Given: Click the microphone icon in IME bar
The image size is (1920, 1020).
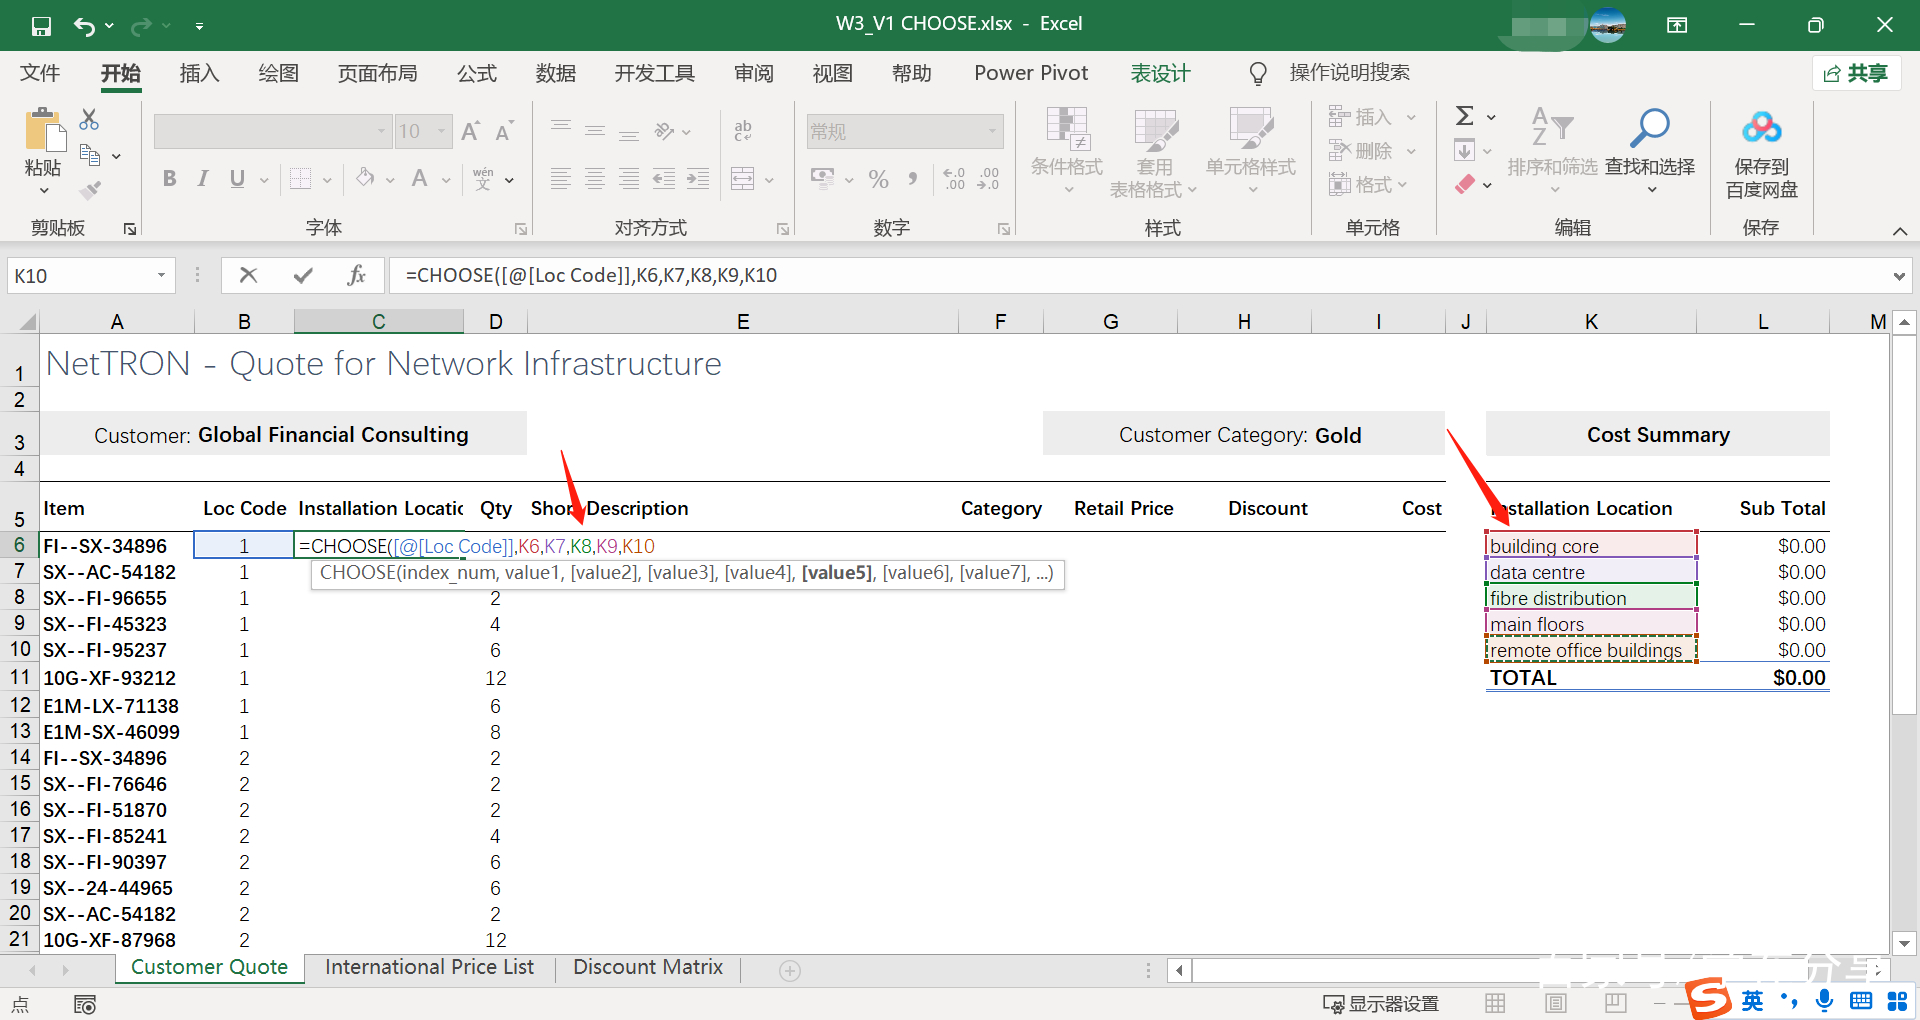Looking at the screenshot, I should pos(1825,1000).
